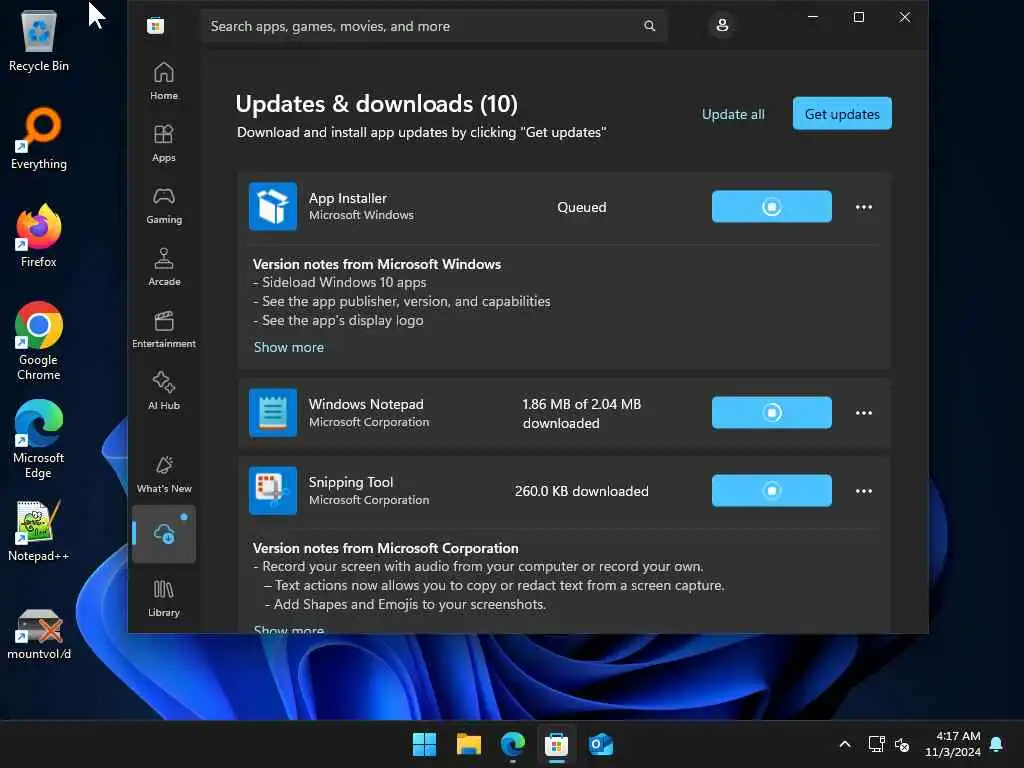
Task: Open the Entertainment section
Action: (x=163, y=329)
